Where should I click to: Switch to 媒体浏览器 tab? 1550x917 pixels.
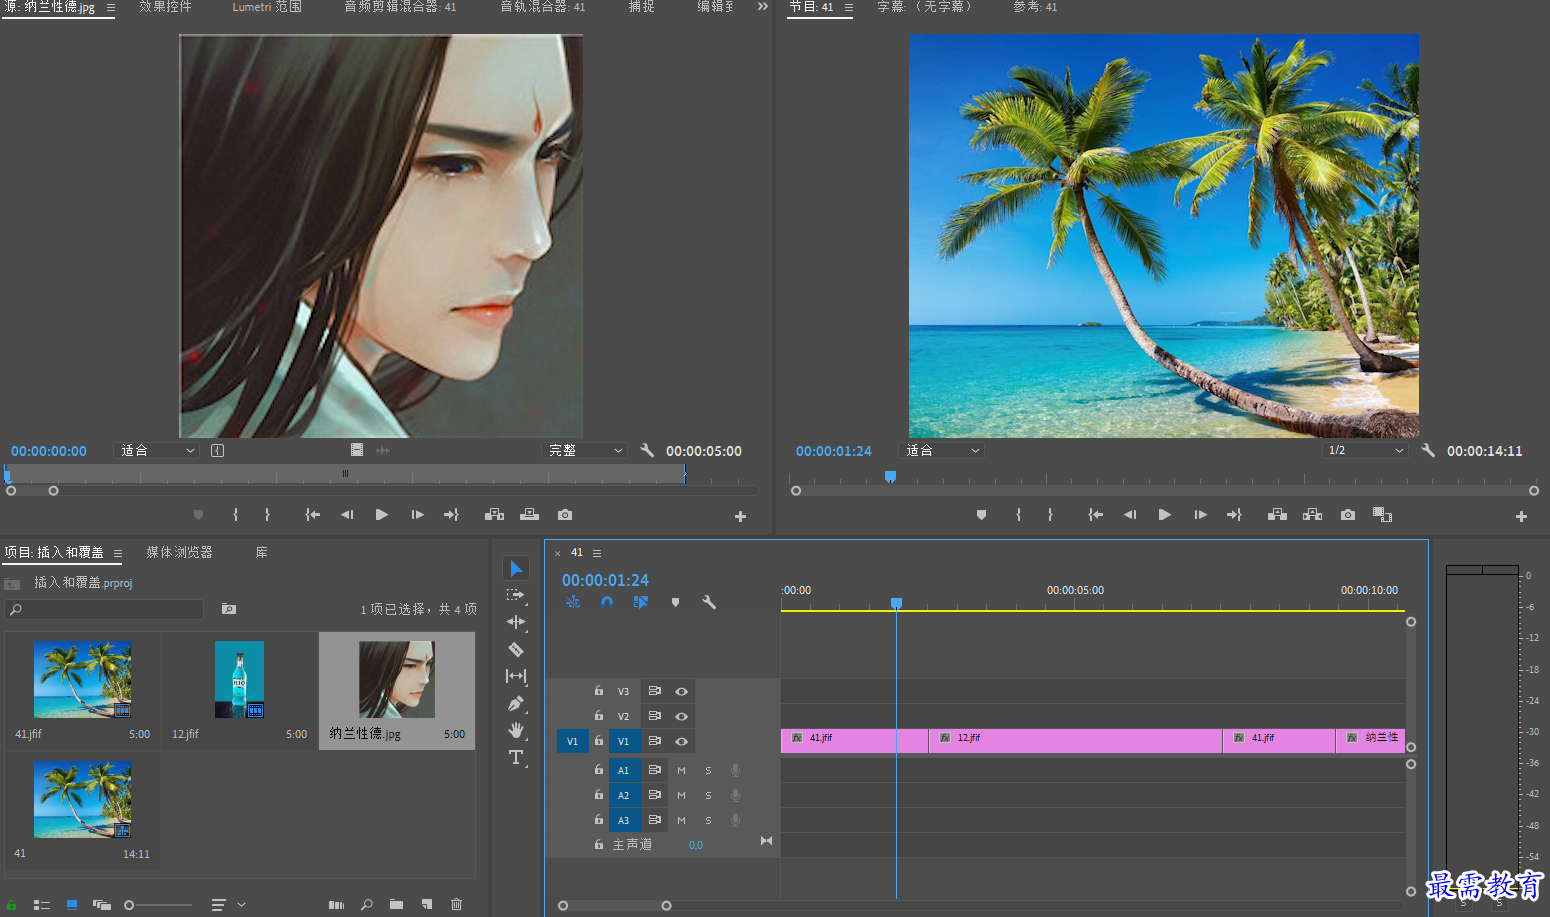pyautogui.click(x=180, y=552)
